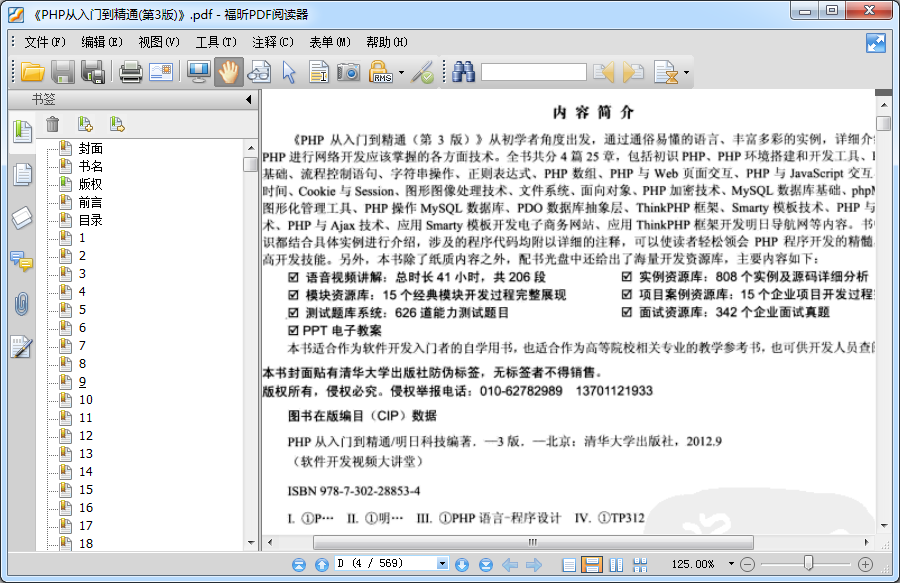Click the bookmark panel scrollbar thumb
Image resolution: width=900 pixels, height=583 pixels.
[250, 165]
